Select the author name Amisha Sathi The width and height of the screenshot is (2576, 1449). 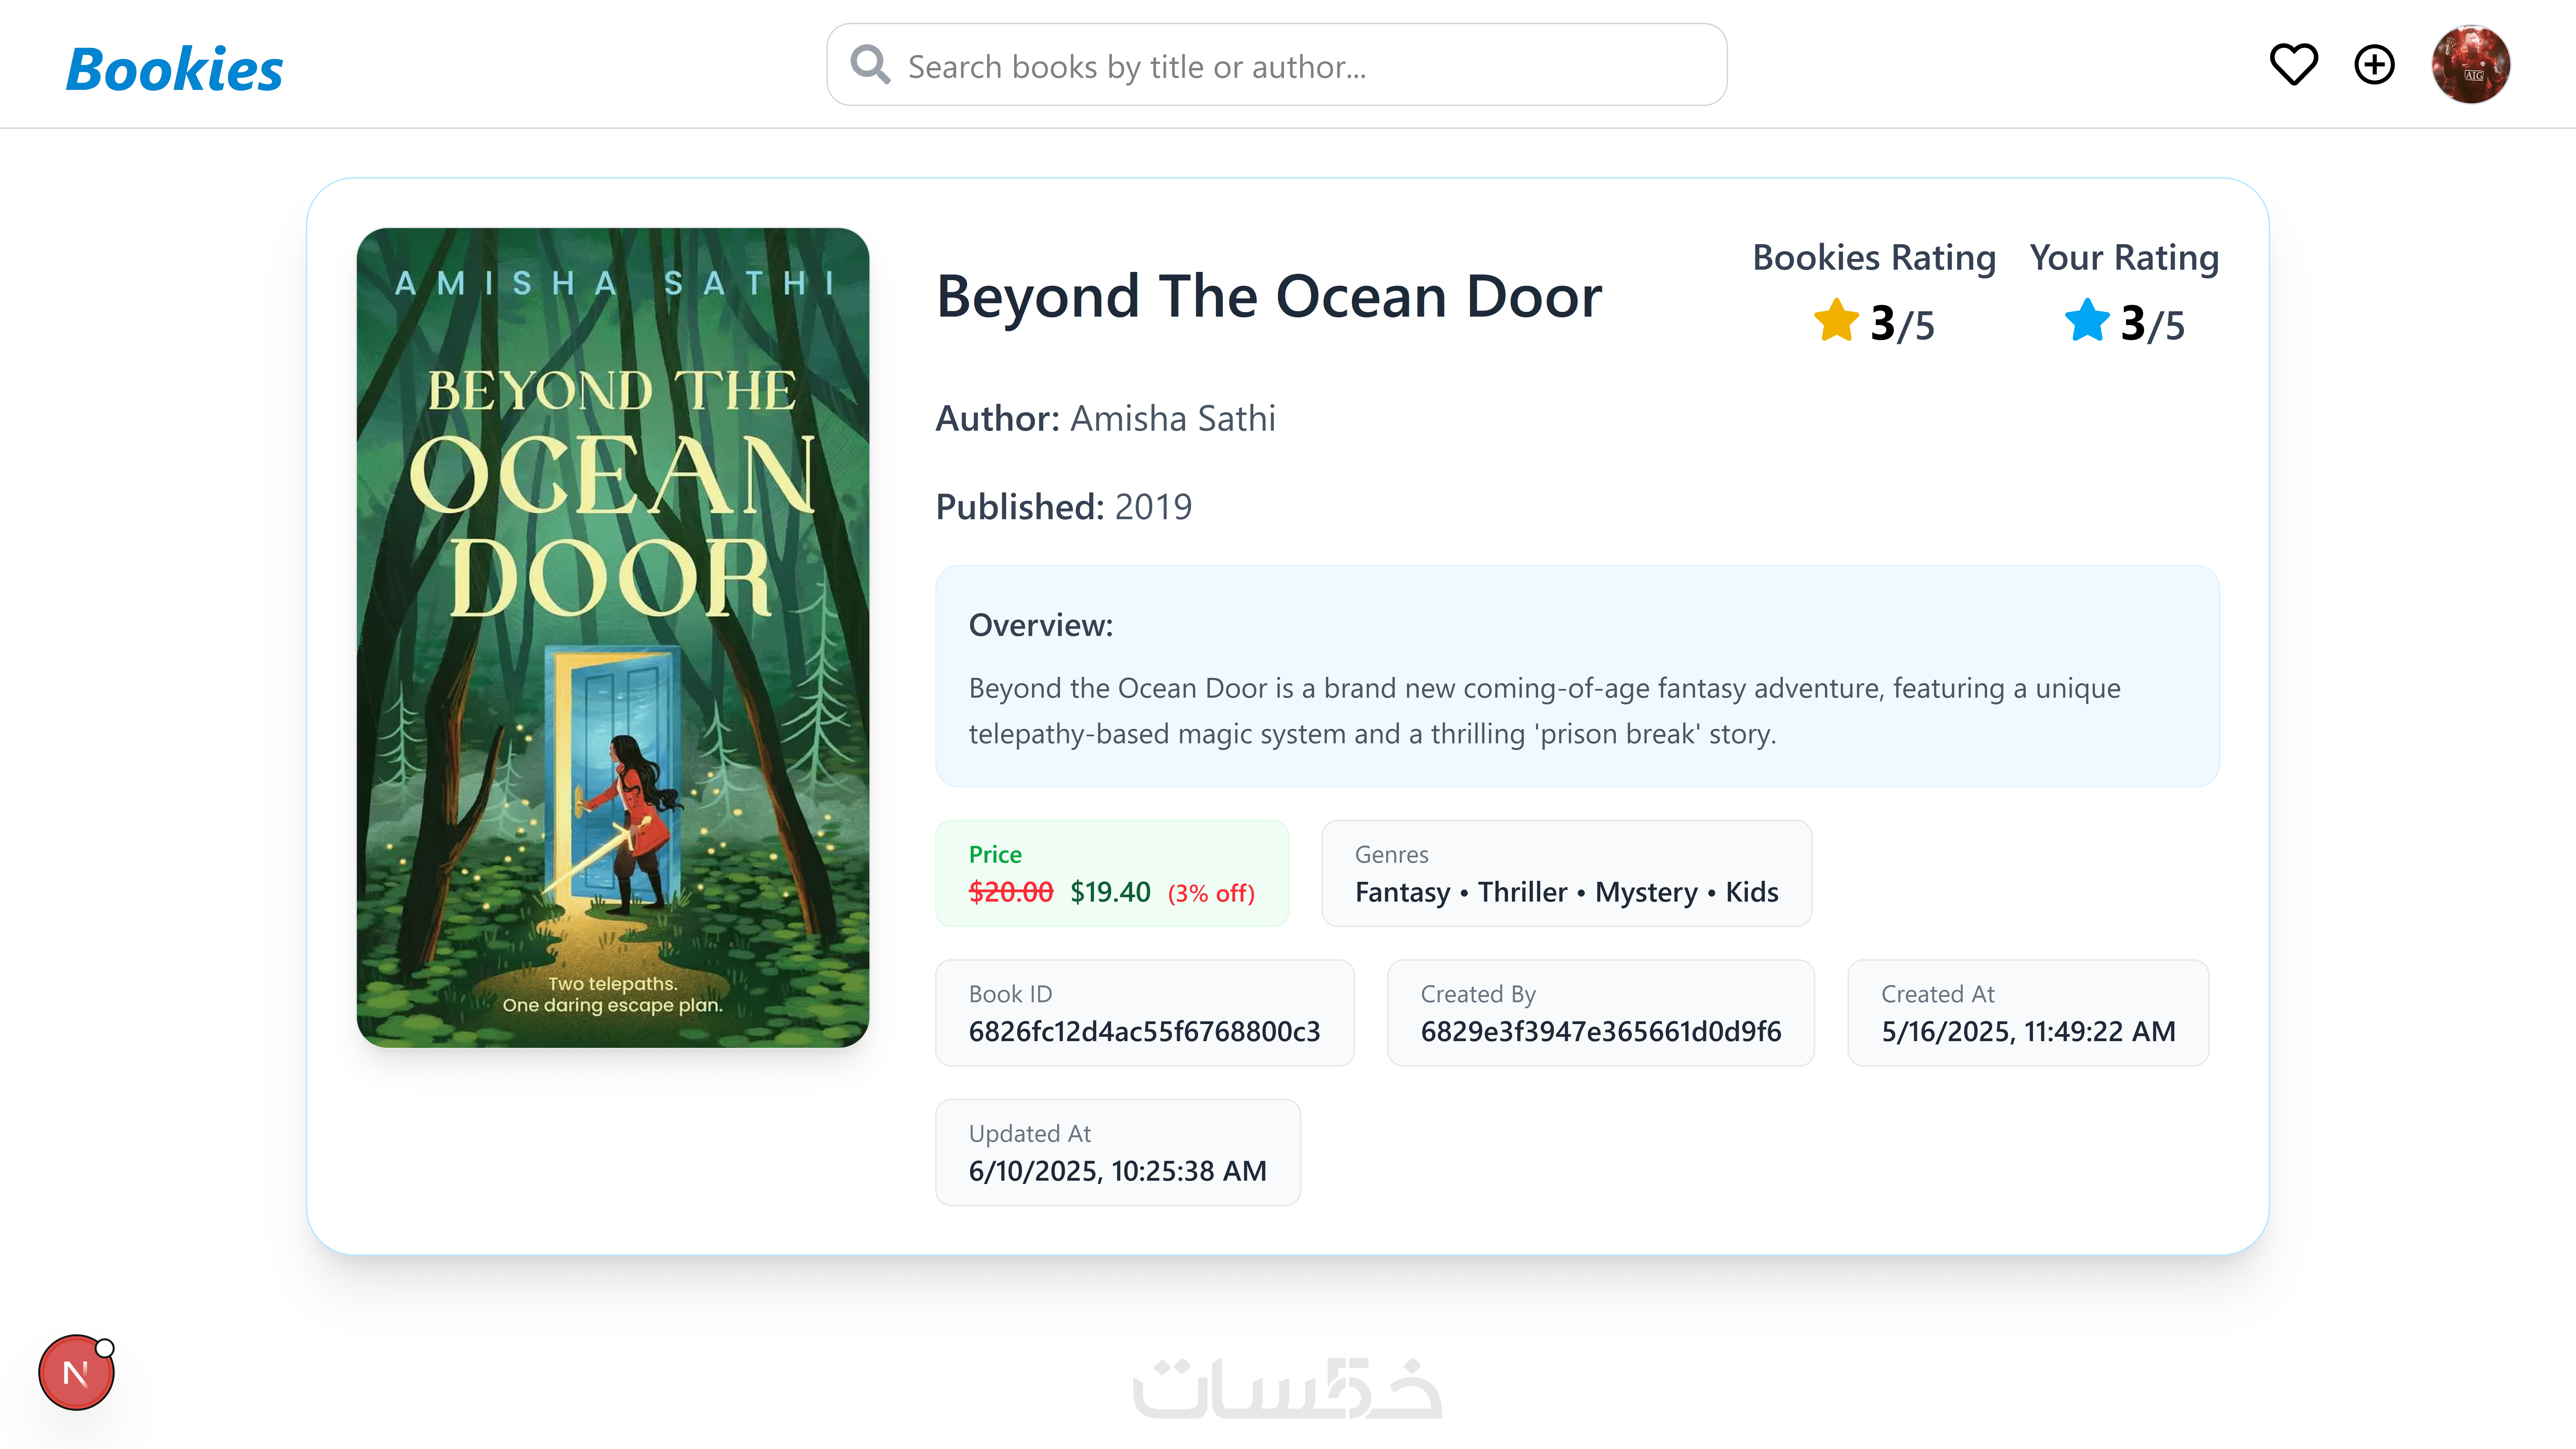click(1172, 418)
